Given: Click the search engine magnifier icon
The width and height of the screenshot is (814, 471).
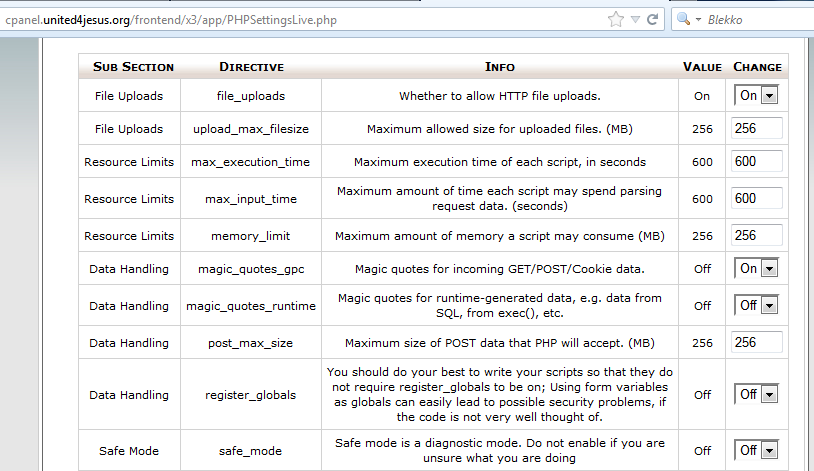Looking at the screenshot, I should [686, 19].
